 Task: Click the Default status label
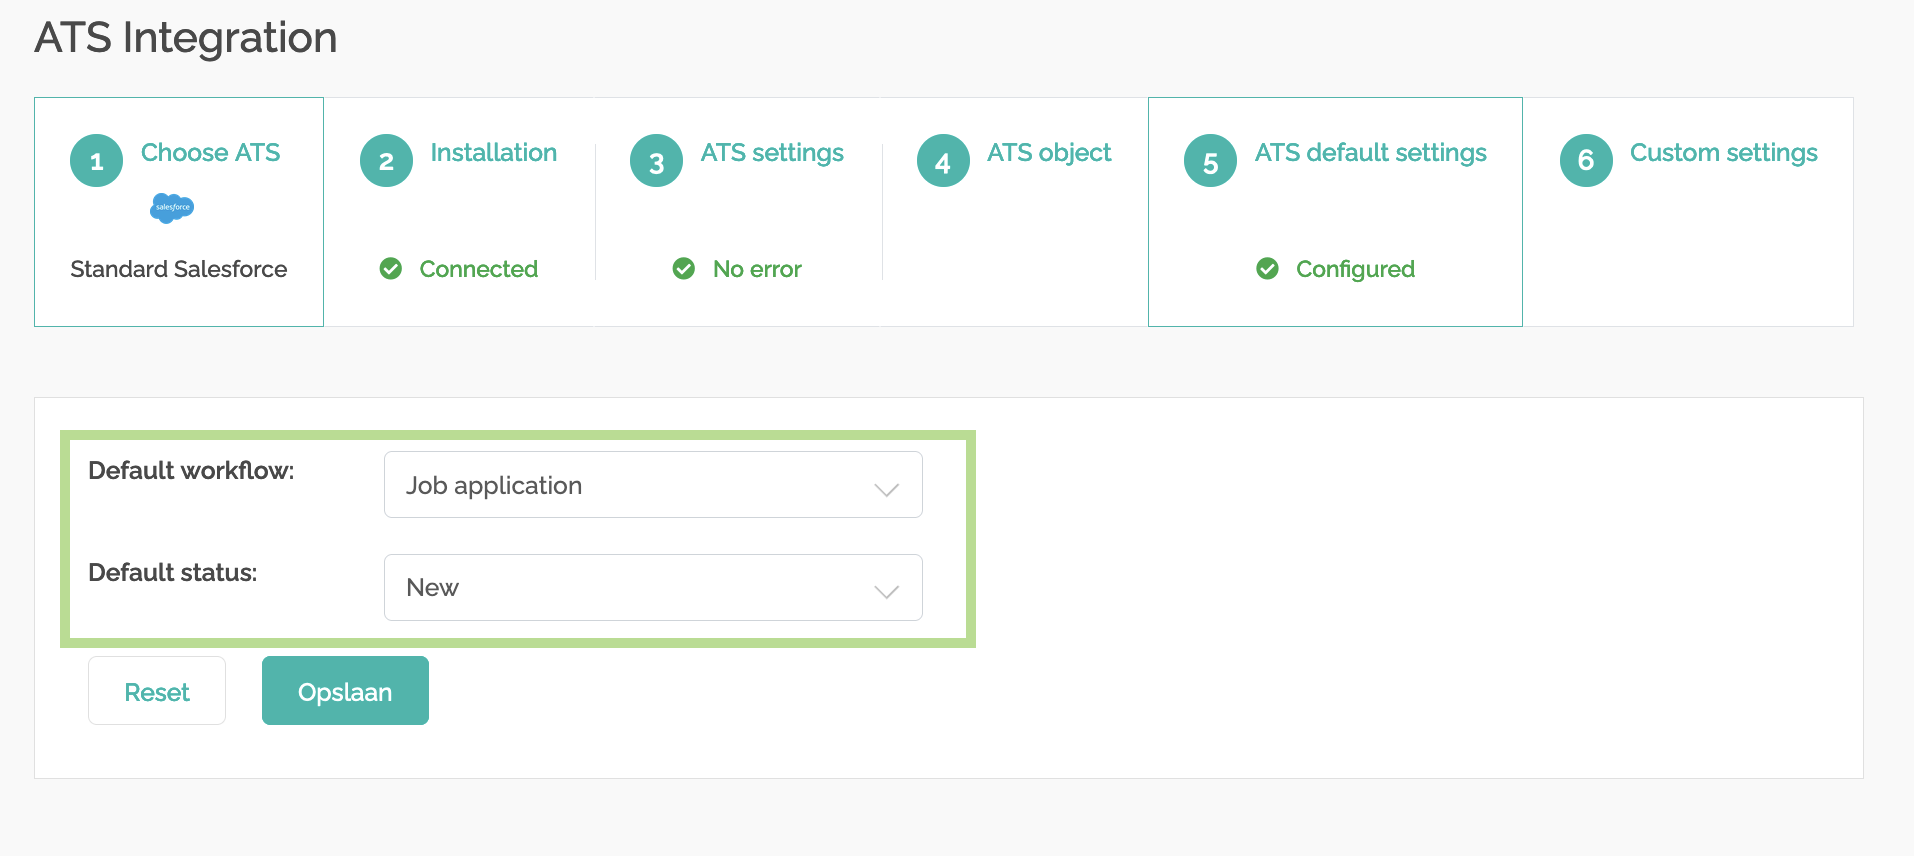click(173, 573)
